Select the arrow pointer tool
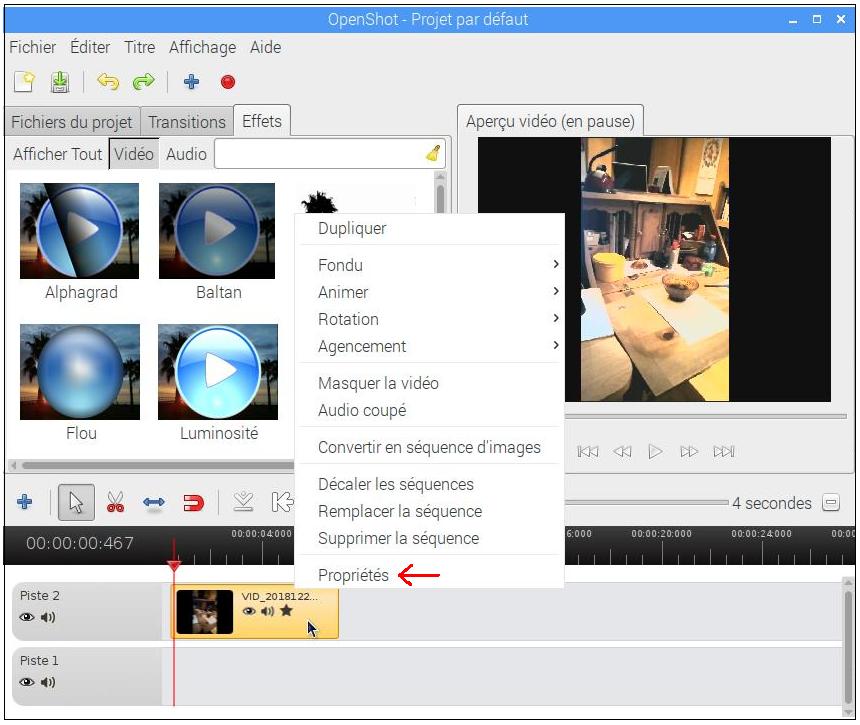 (76, 502)
